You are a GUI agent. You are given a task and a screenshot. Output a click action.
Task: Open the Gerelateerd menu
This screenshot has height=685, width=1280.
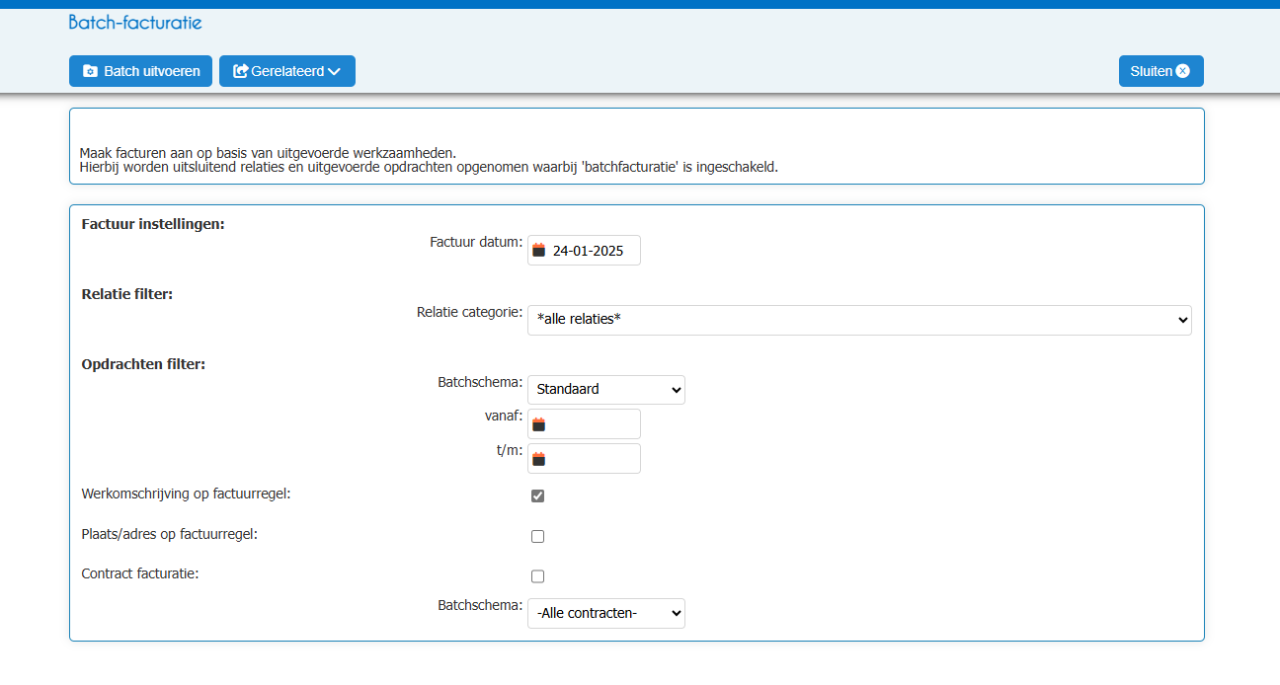click(x=287, y=71)
